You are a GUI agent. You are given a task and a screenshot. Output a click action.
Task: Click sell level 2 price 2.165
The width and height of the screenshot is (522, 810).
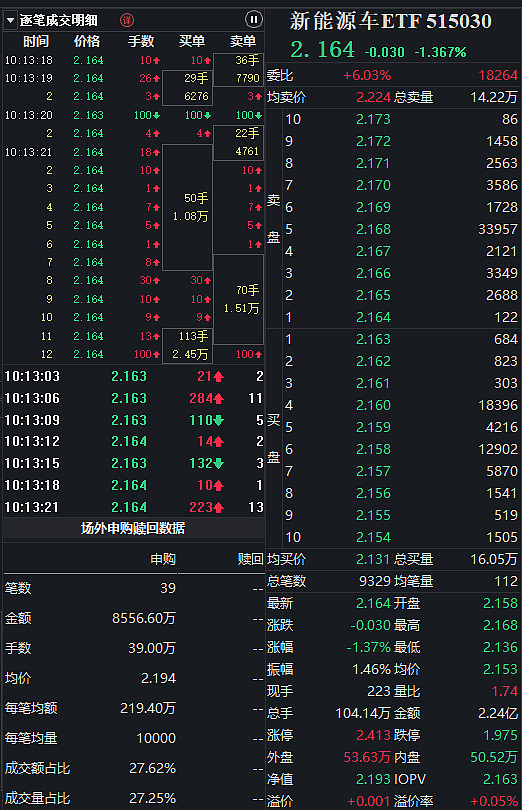click(x=373, y=295)
